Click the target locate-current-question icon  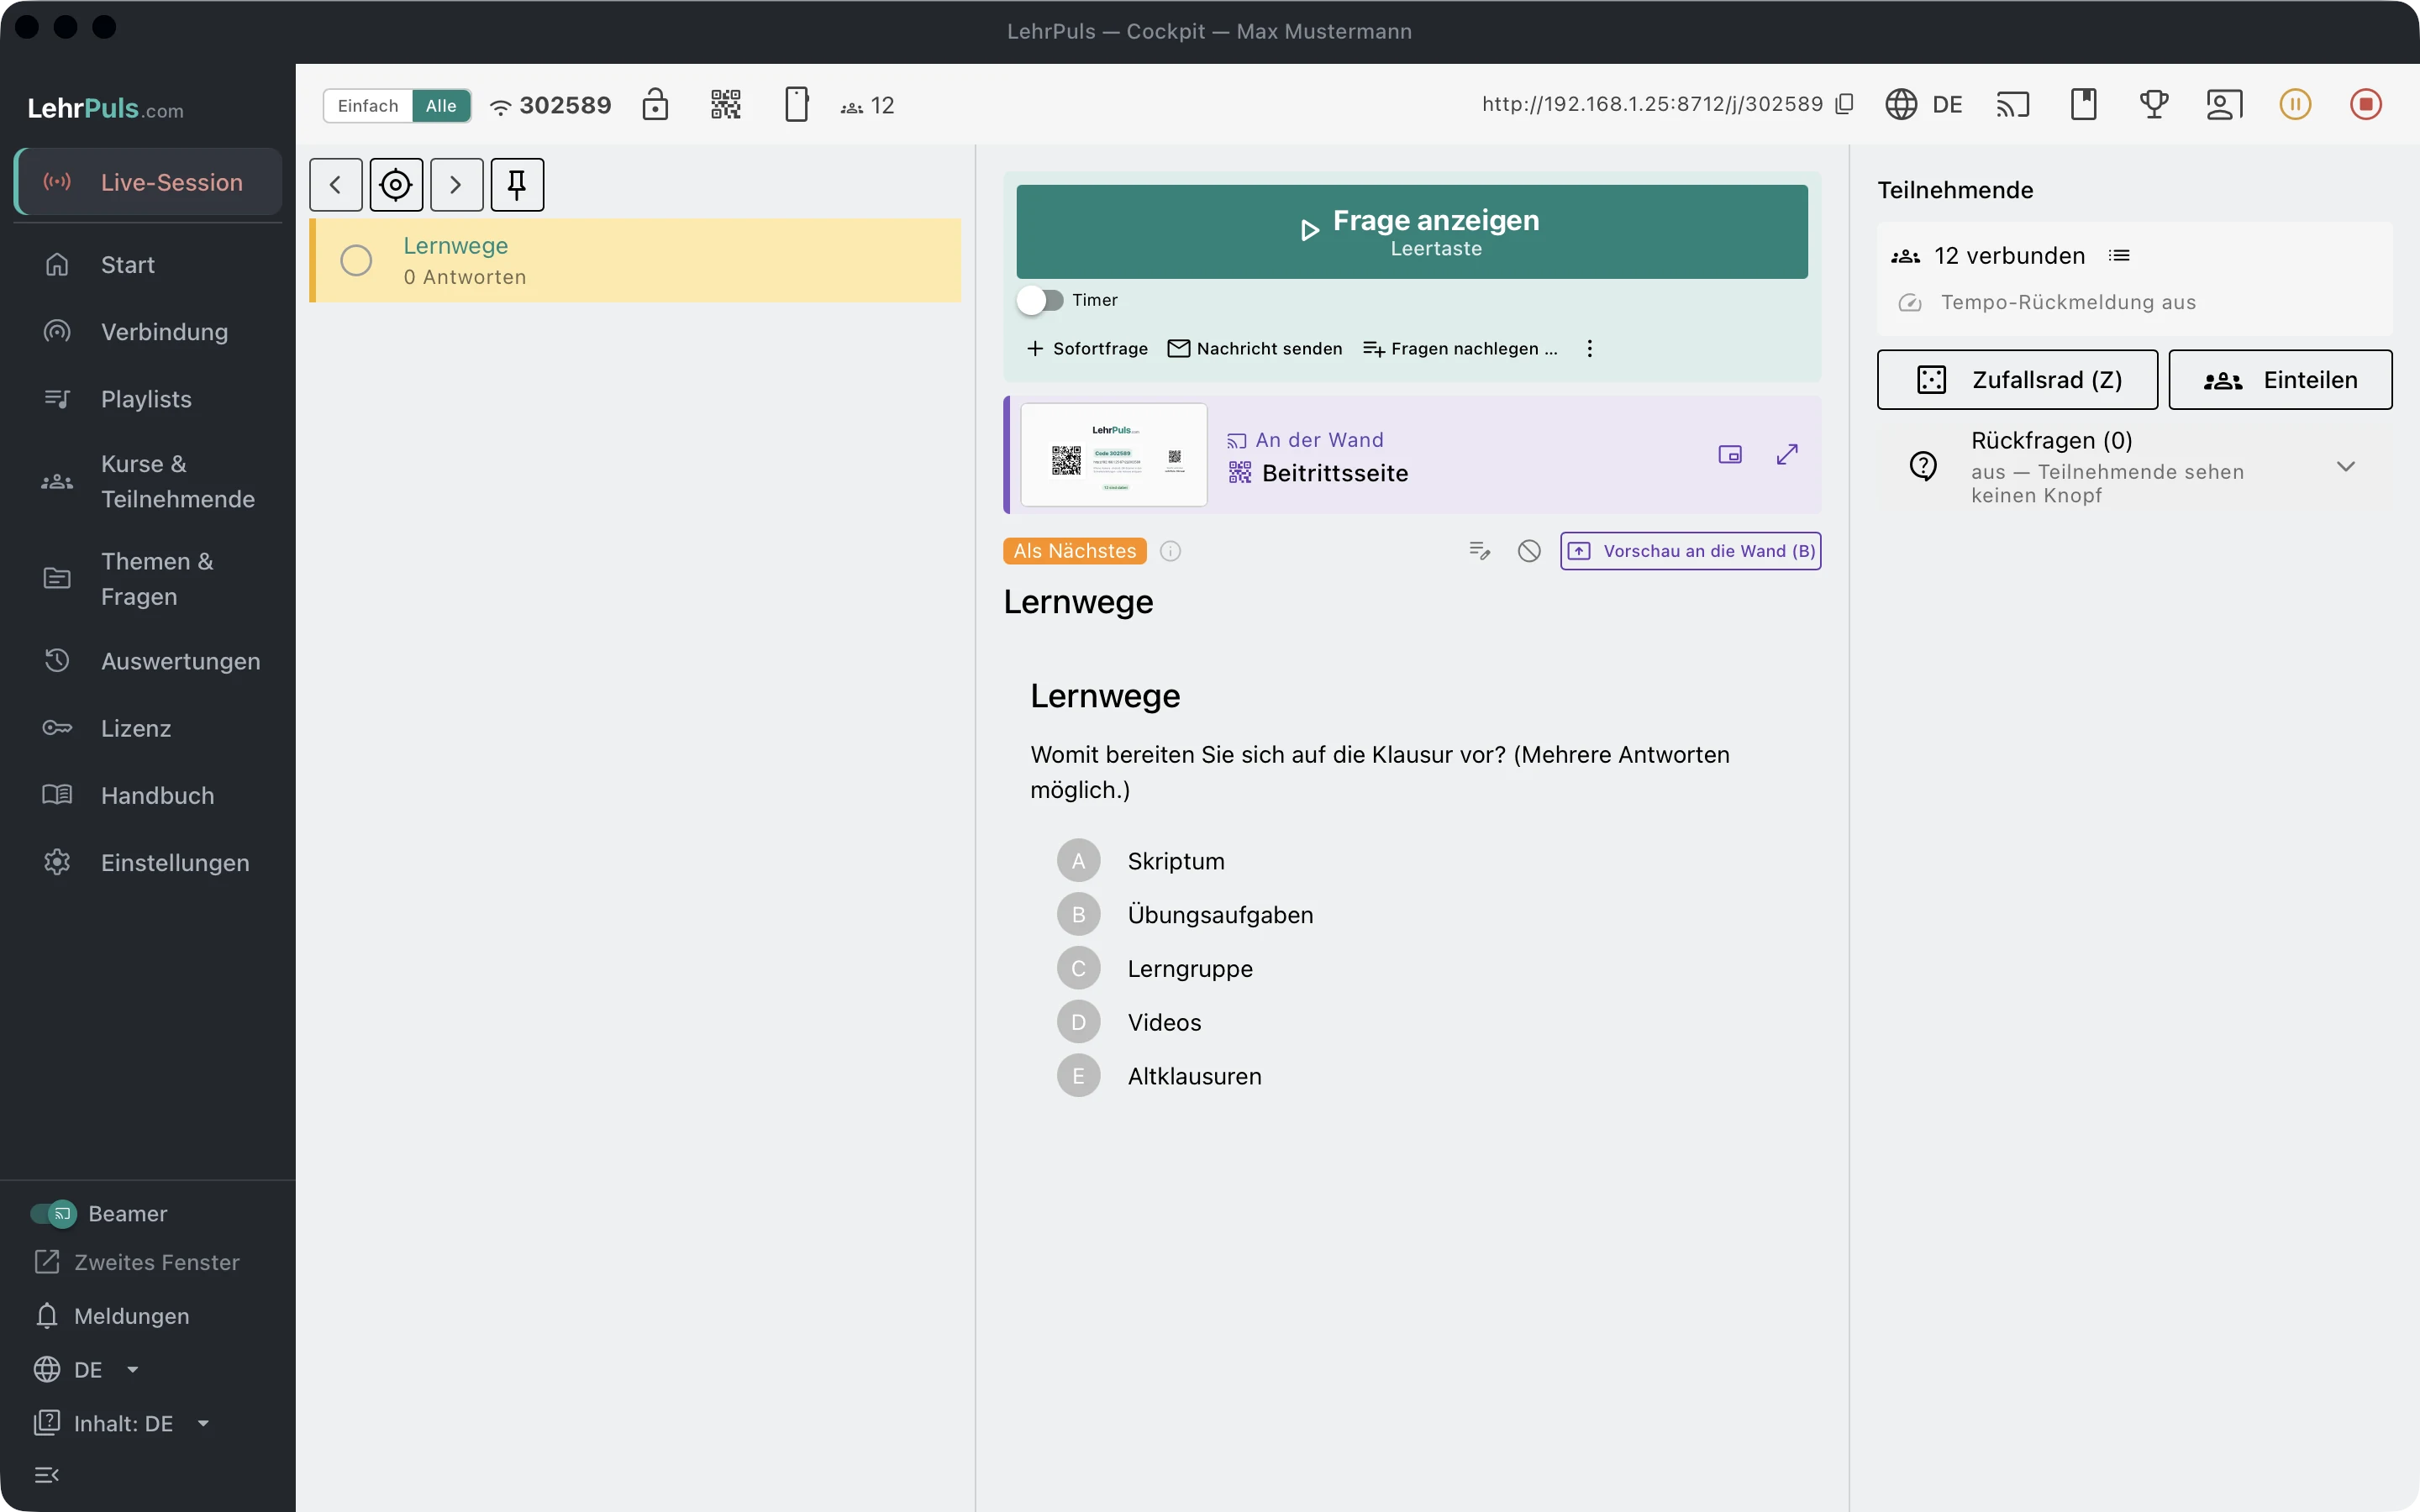coord(396,185)
